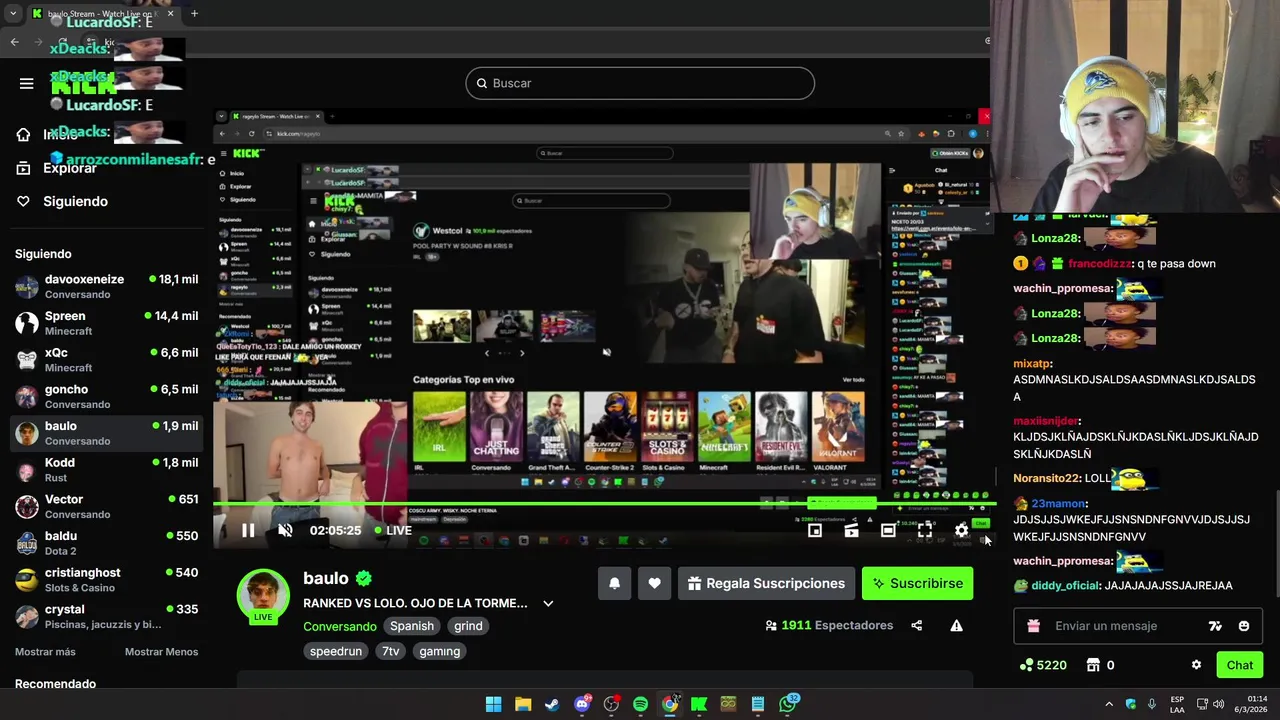The width and height of the screenshot is (1280, 720).
Task: Select the 7tv tag
Action: coord(390,651)
